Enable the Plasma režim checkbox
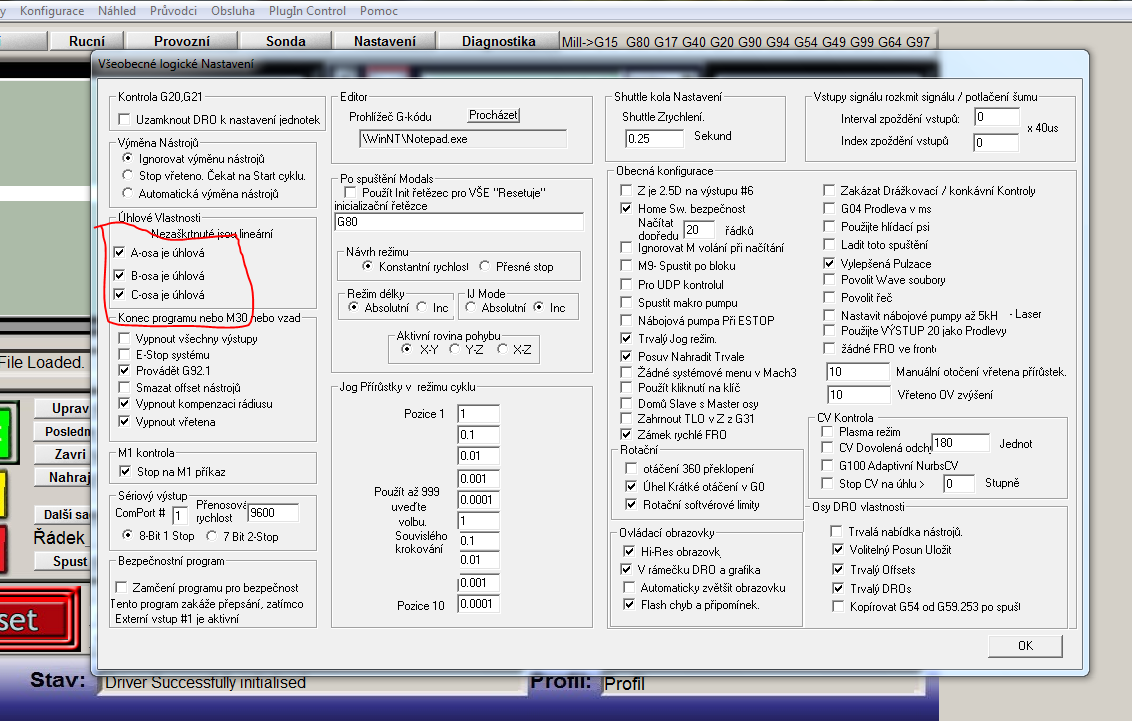The width and height of the screenshot is (1132, 721). (x=827, y=432)
